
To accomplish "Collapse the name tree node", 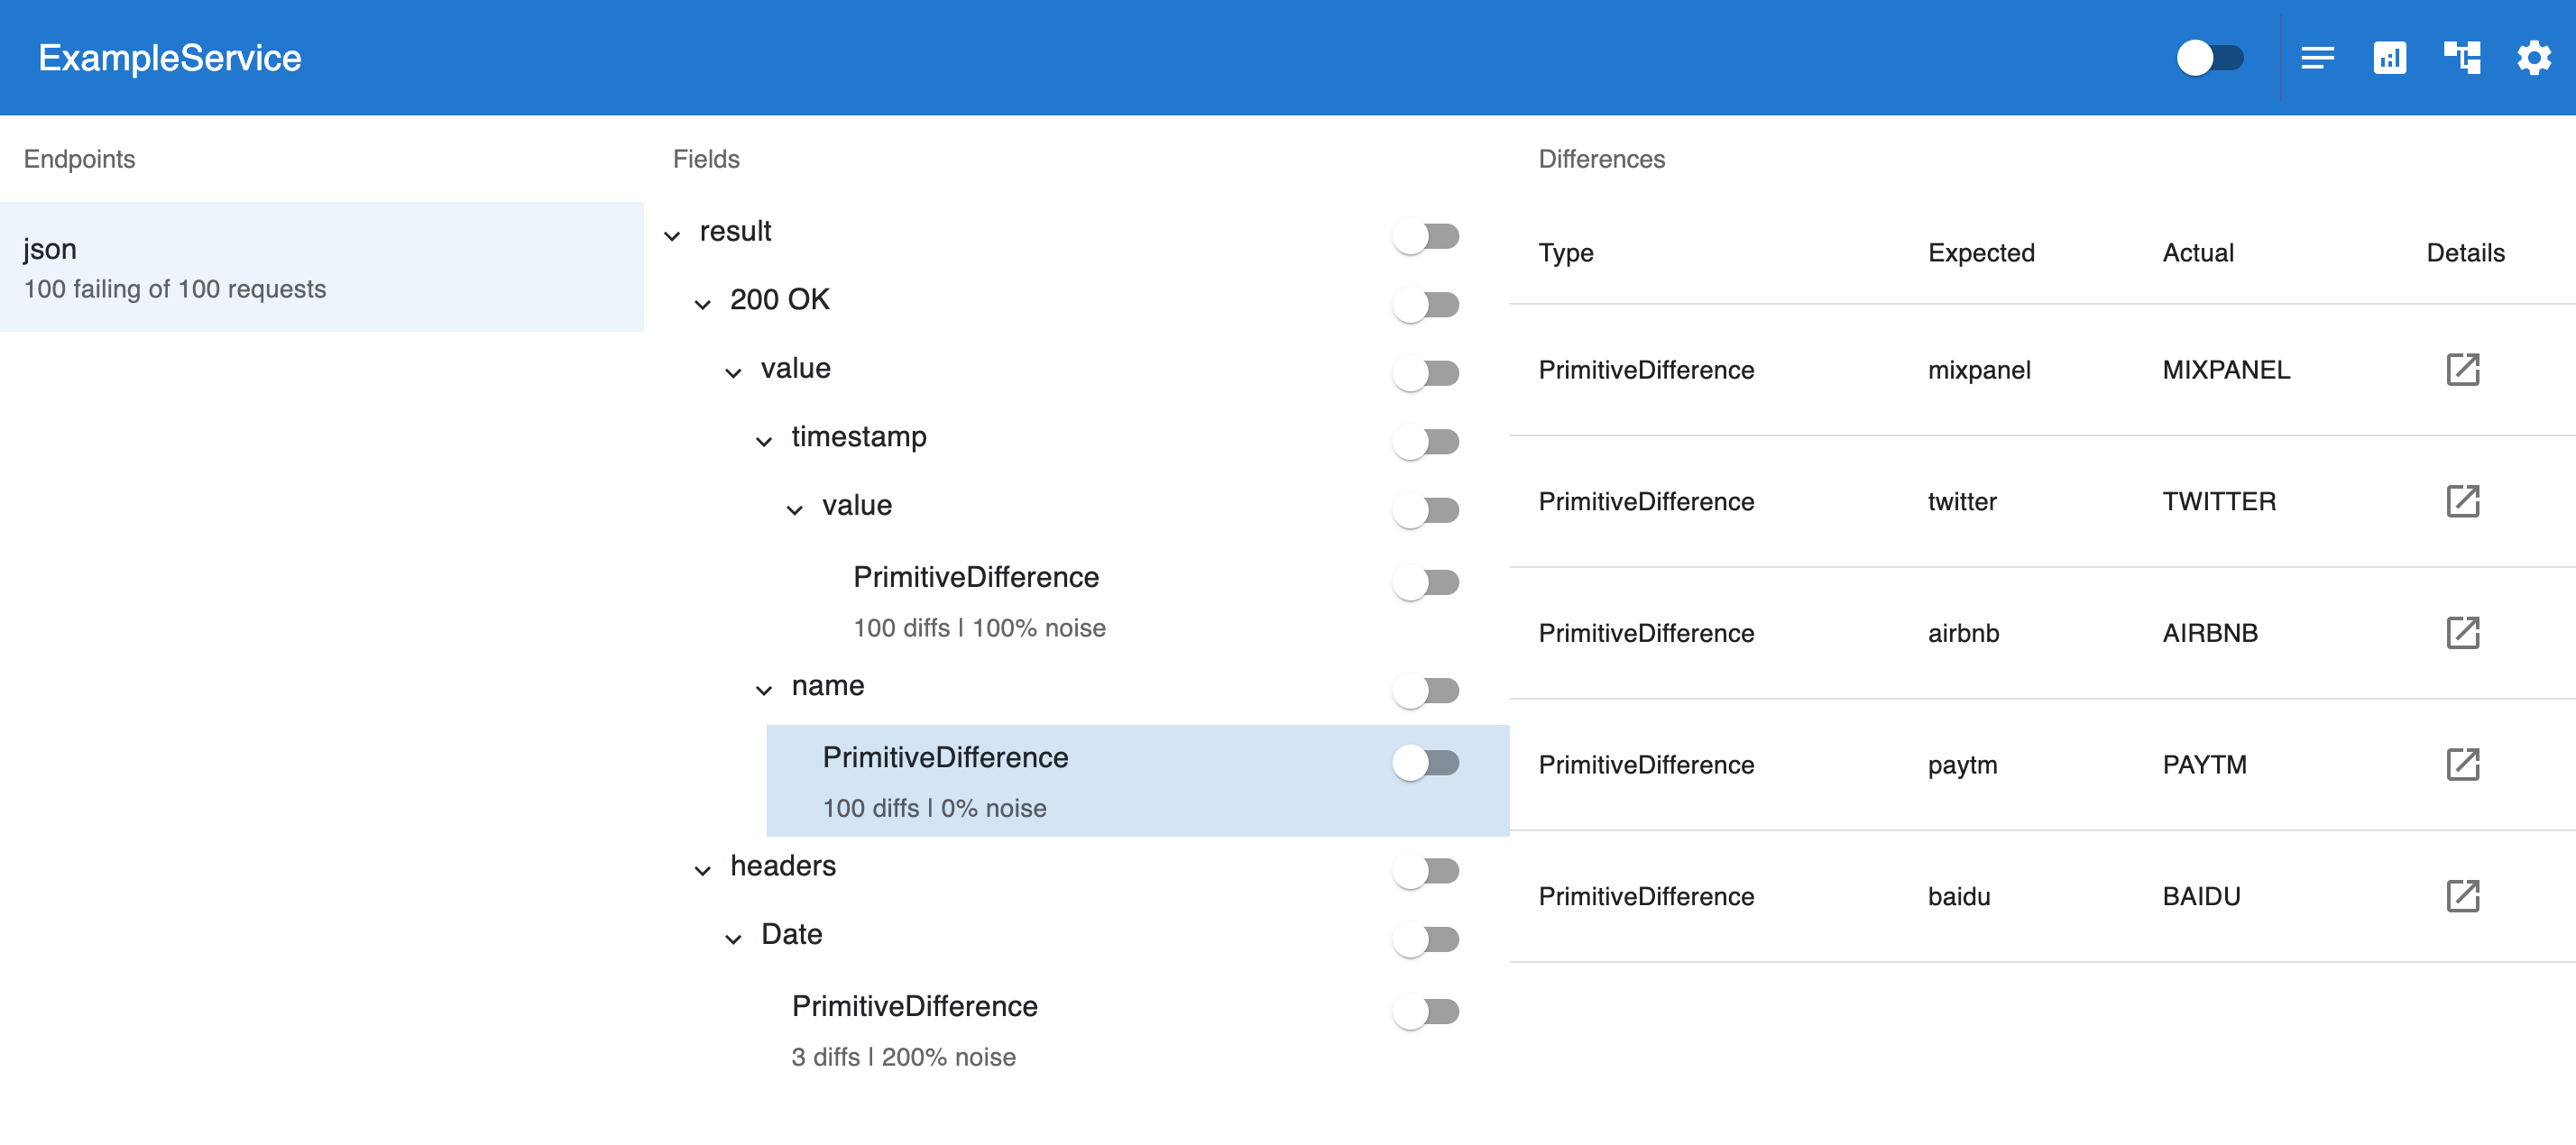I will (x=764, y=690).
